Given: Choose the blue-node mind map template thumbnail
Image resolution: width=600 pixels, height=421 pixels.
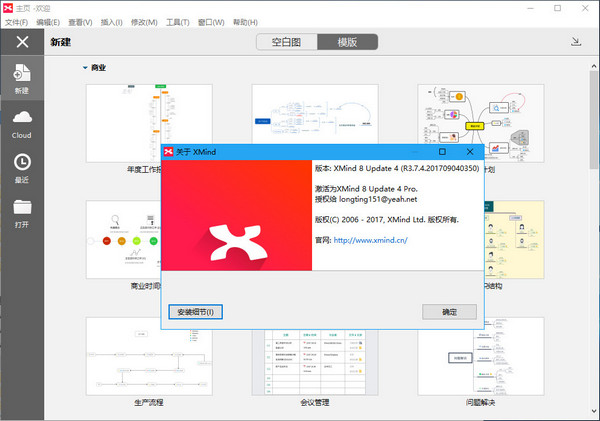Looking at the screenshot, I should point(315,115).
